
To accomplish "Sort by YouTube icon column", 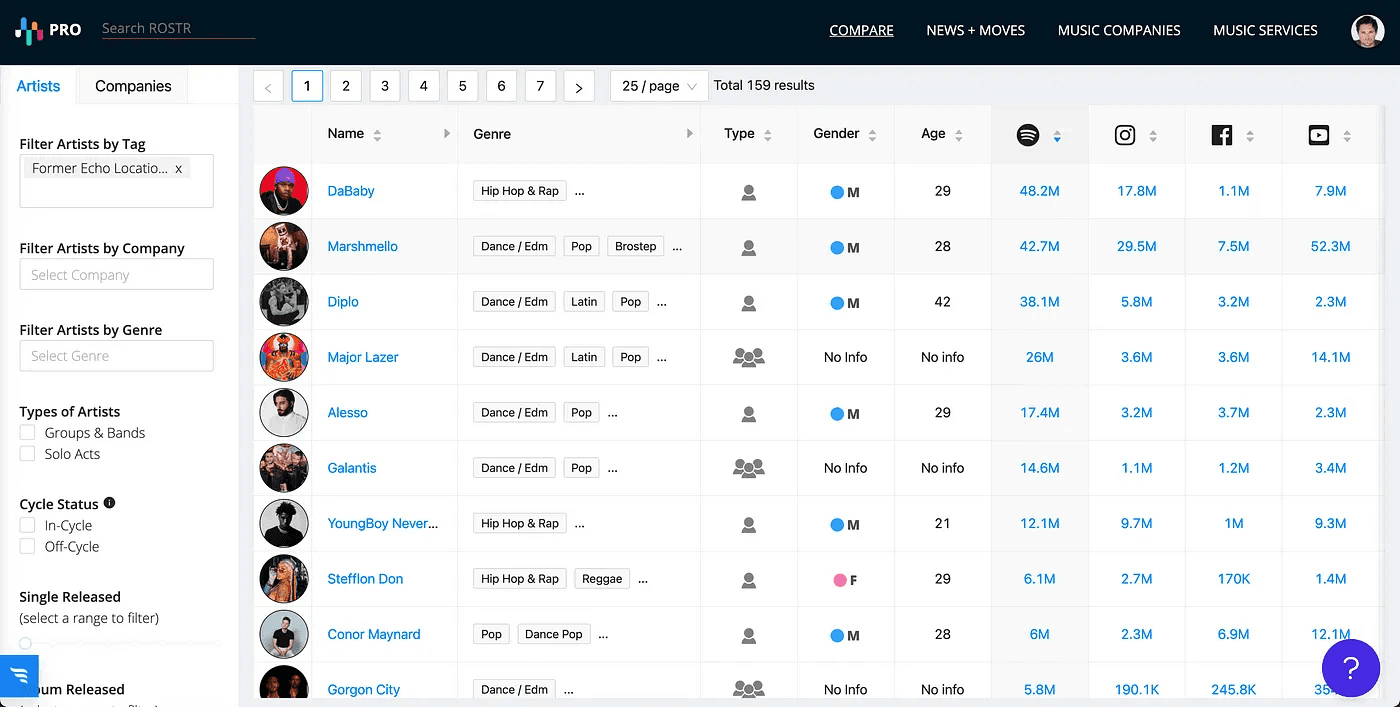I will [1347, 135].
